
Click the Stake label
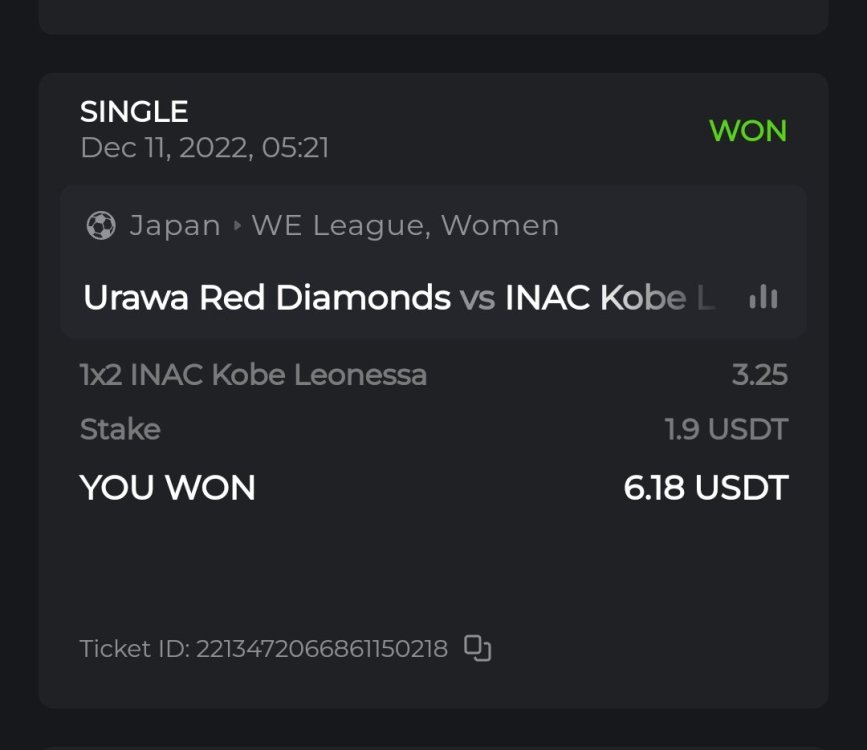pyautogui.click(x=120, y=430)
